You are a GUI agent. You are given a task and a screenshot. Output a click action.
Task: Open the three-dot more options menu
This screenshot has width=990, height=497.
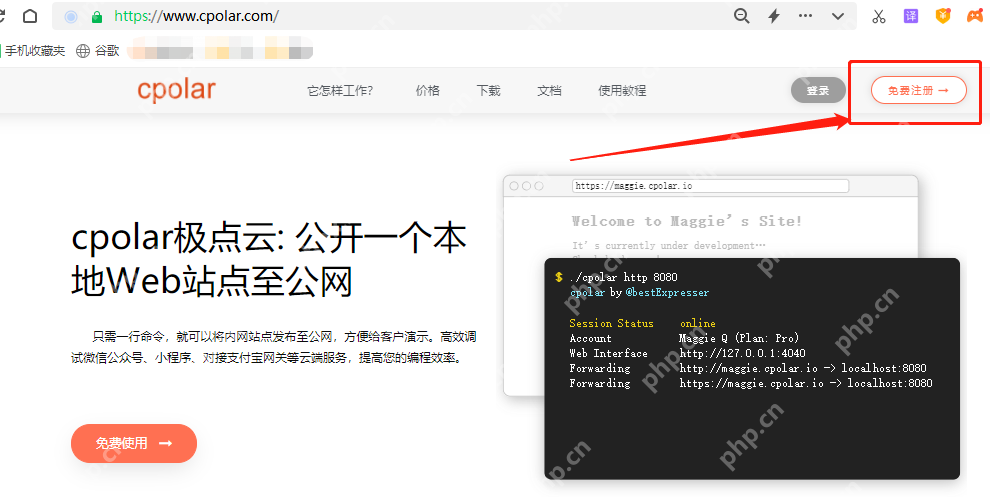806,16
